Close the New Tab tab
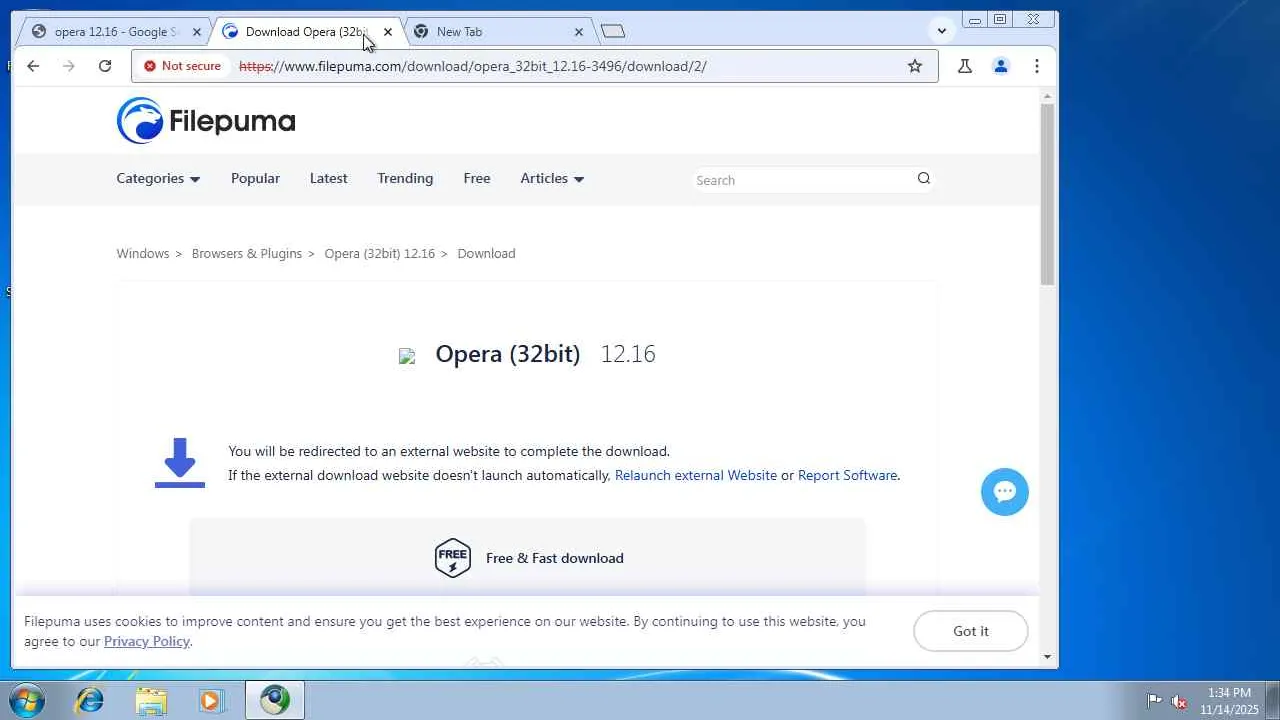This screenshot has height=720, width=1280. click(x=578, y=32)
